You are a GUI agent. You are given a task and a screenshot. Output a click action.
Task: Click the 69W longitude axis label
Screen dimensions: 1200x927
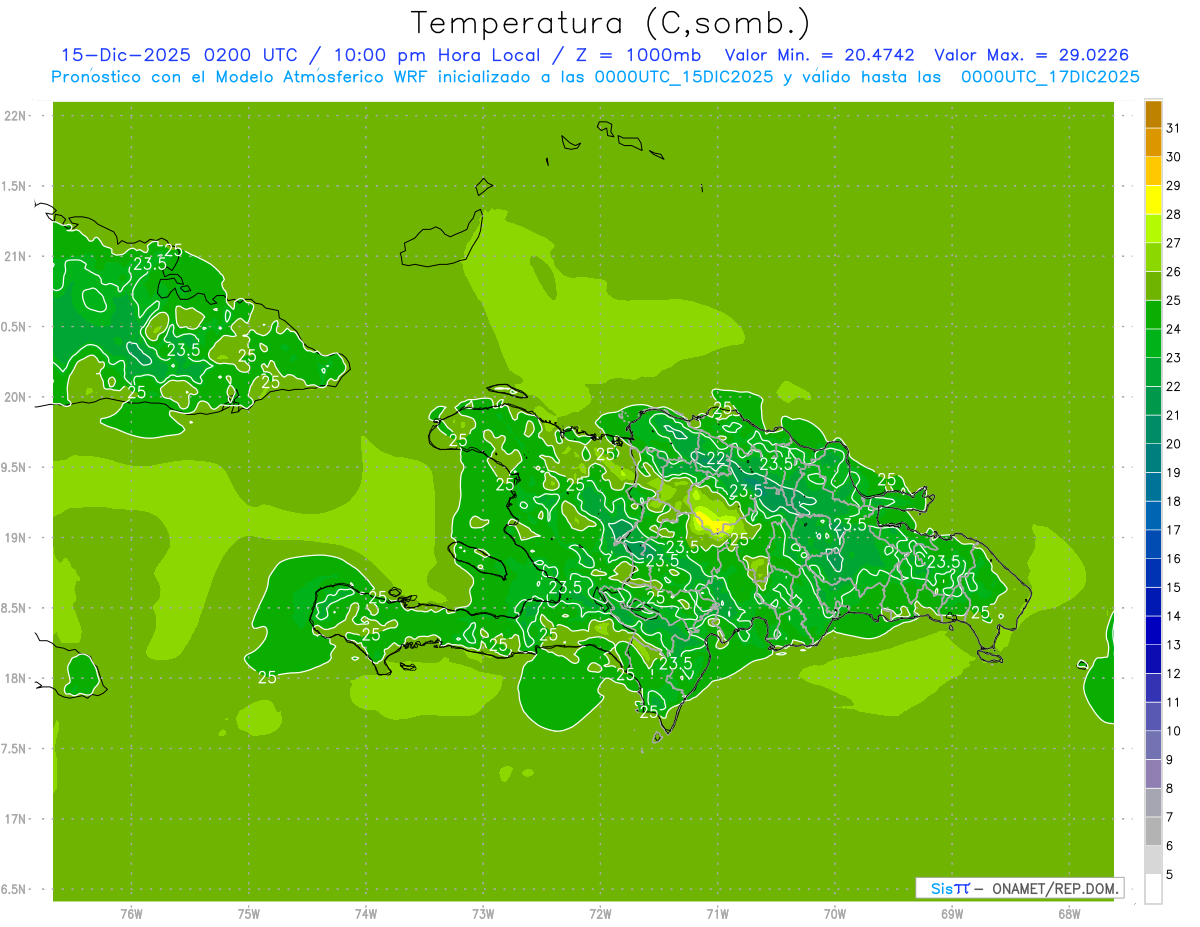[x=952, y=914]
